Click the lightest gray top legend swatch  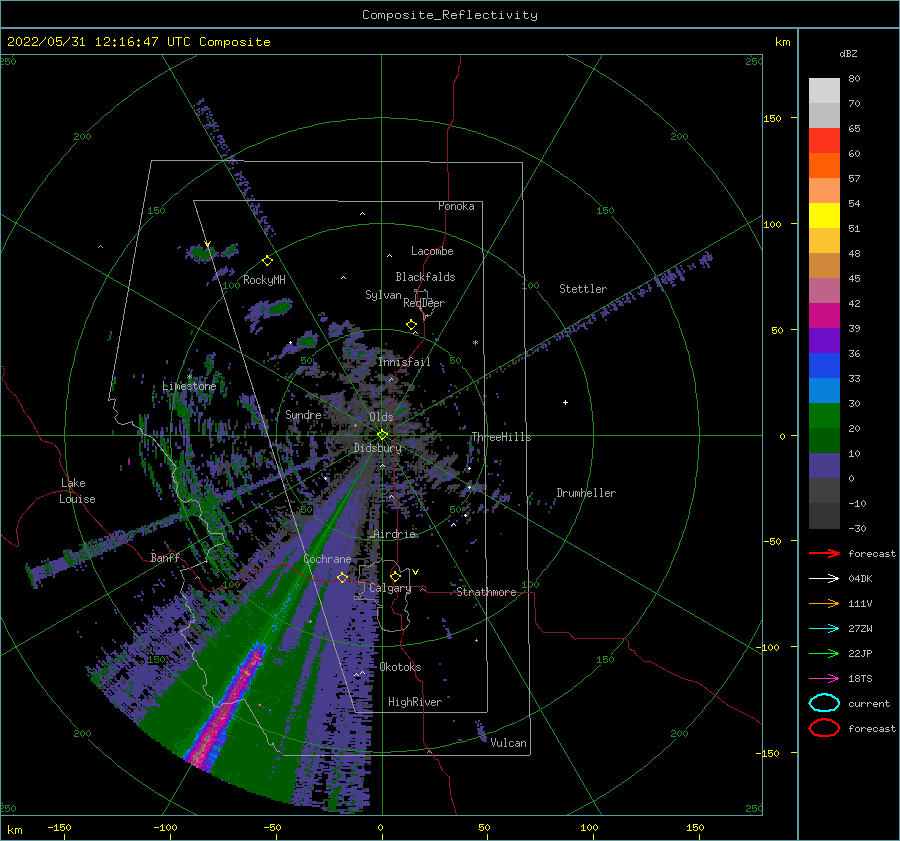tap(824, 91)
